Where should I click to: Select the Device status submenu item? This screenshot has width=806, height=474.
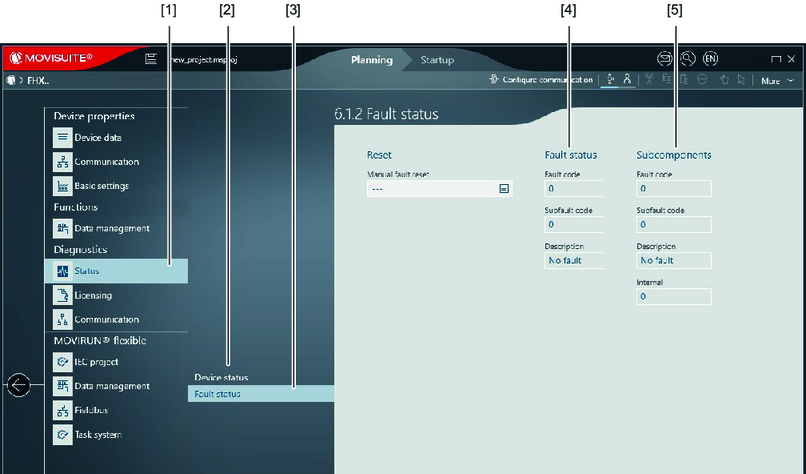pos(221,377)
